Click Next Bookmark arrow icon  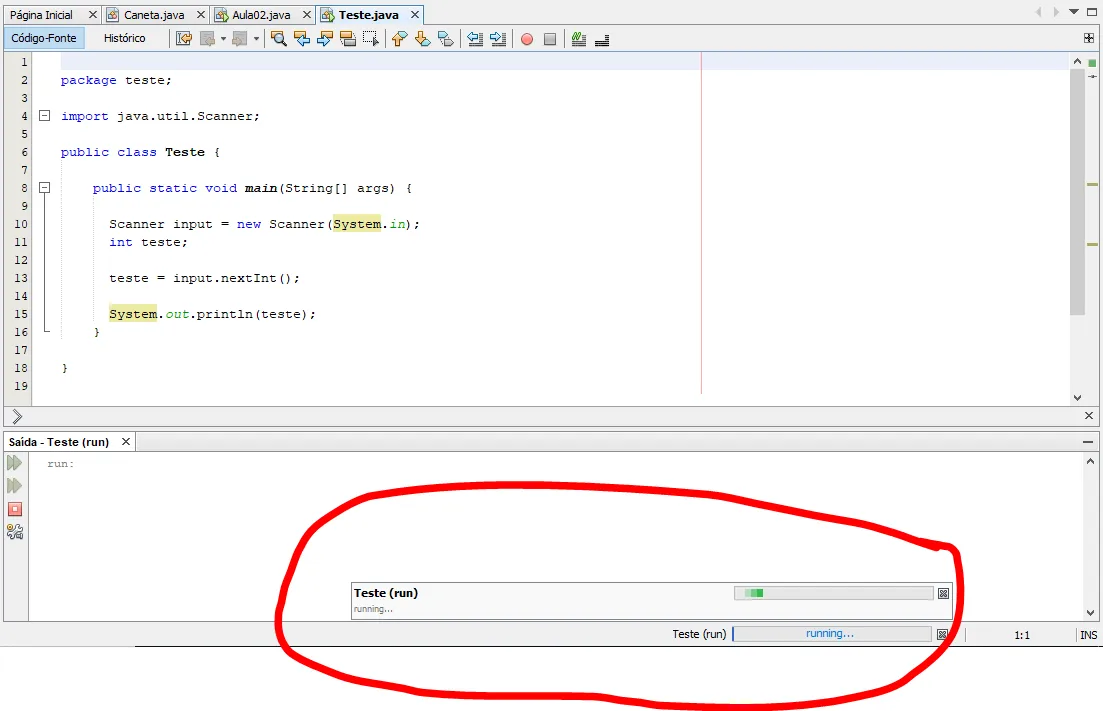click(x=423, y=39)
